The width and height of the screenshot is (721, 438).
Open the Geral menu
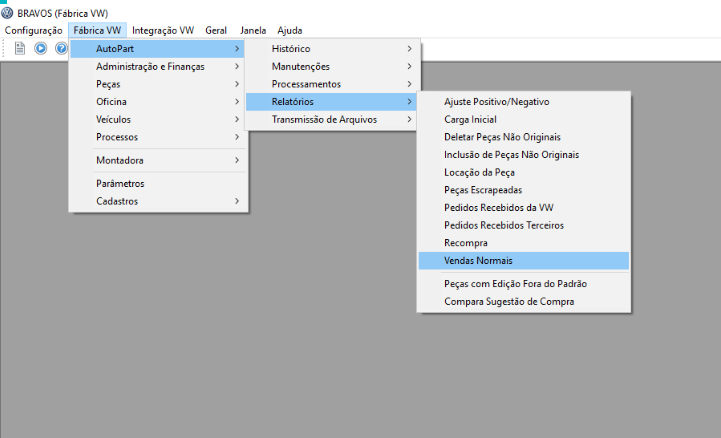pyautogui.click(x=216, y=30)
